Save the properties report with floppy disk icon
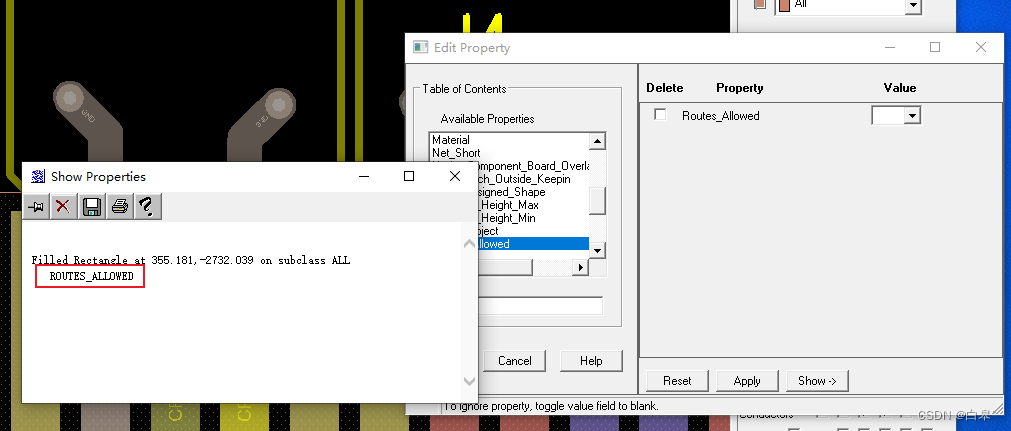 pyautogui.click(x=92, y=207)
